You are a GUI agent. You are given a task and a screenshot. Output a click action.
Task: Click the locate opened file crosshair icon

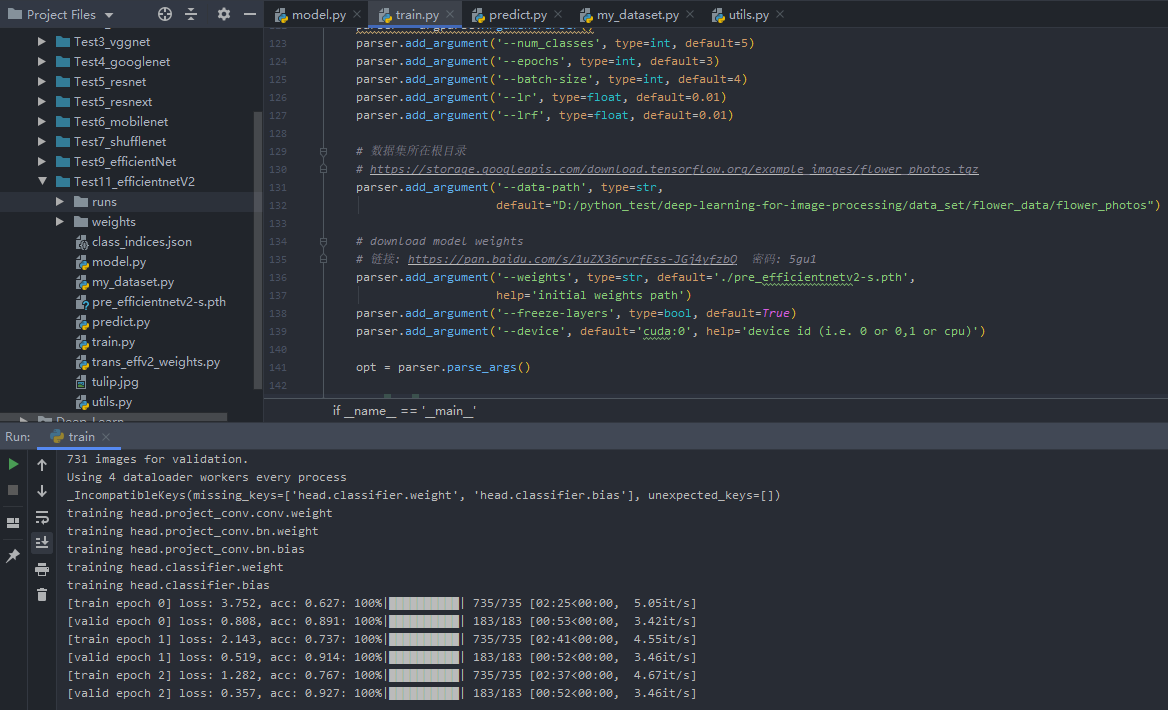click(x=166, y=15)
